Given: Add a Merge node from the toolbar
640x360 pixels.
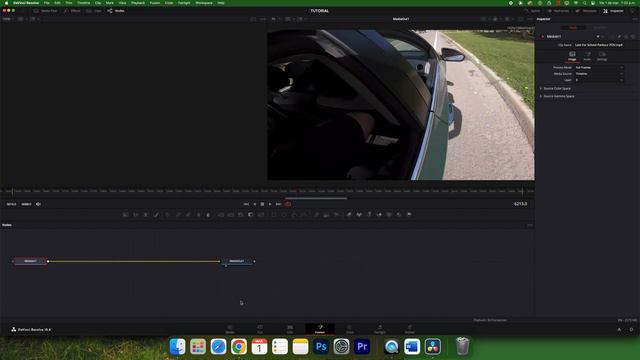Looking at the screenshot, I should click(221, 214).
